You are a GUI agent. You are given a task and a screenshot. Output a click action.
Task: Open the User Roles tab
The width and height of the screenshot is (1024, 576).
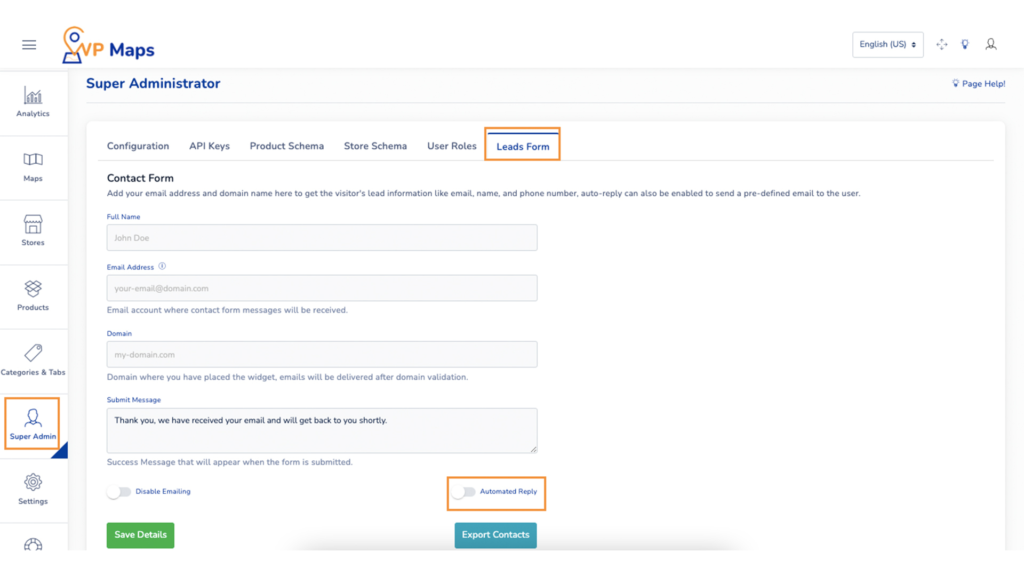[451, 146]
